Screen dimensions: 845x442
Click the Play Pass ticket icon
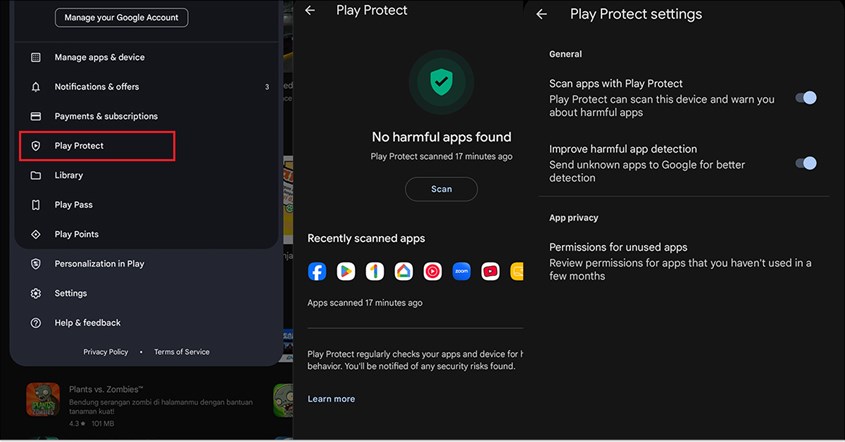(x=36, y=205)
